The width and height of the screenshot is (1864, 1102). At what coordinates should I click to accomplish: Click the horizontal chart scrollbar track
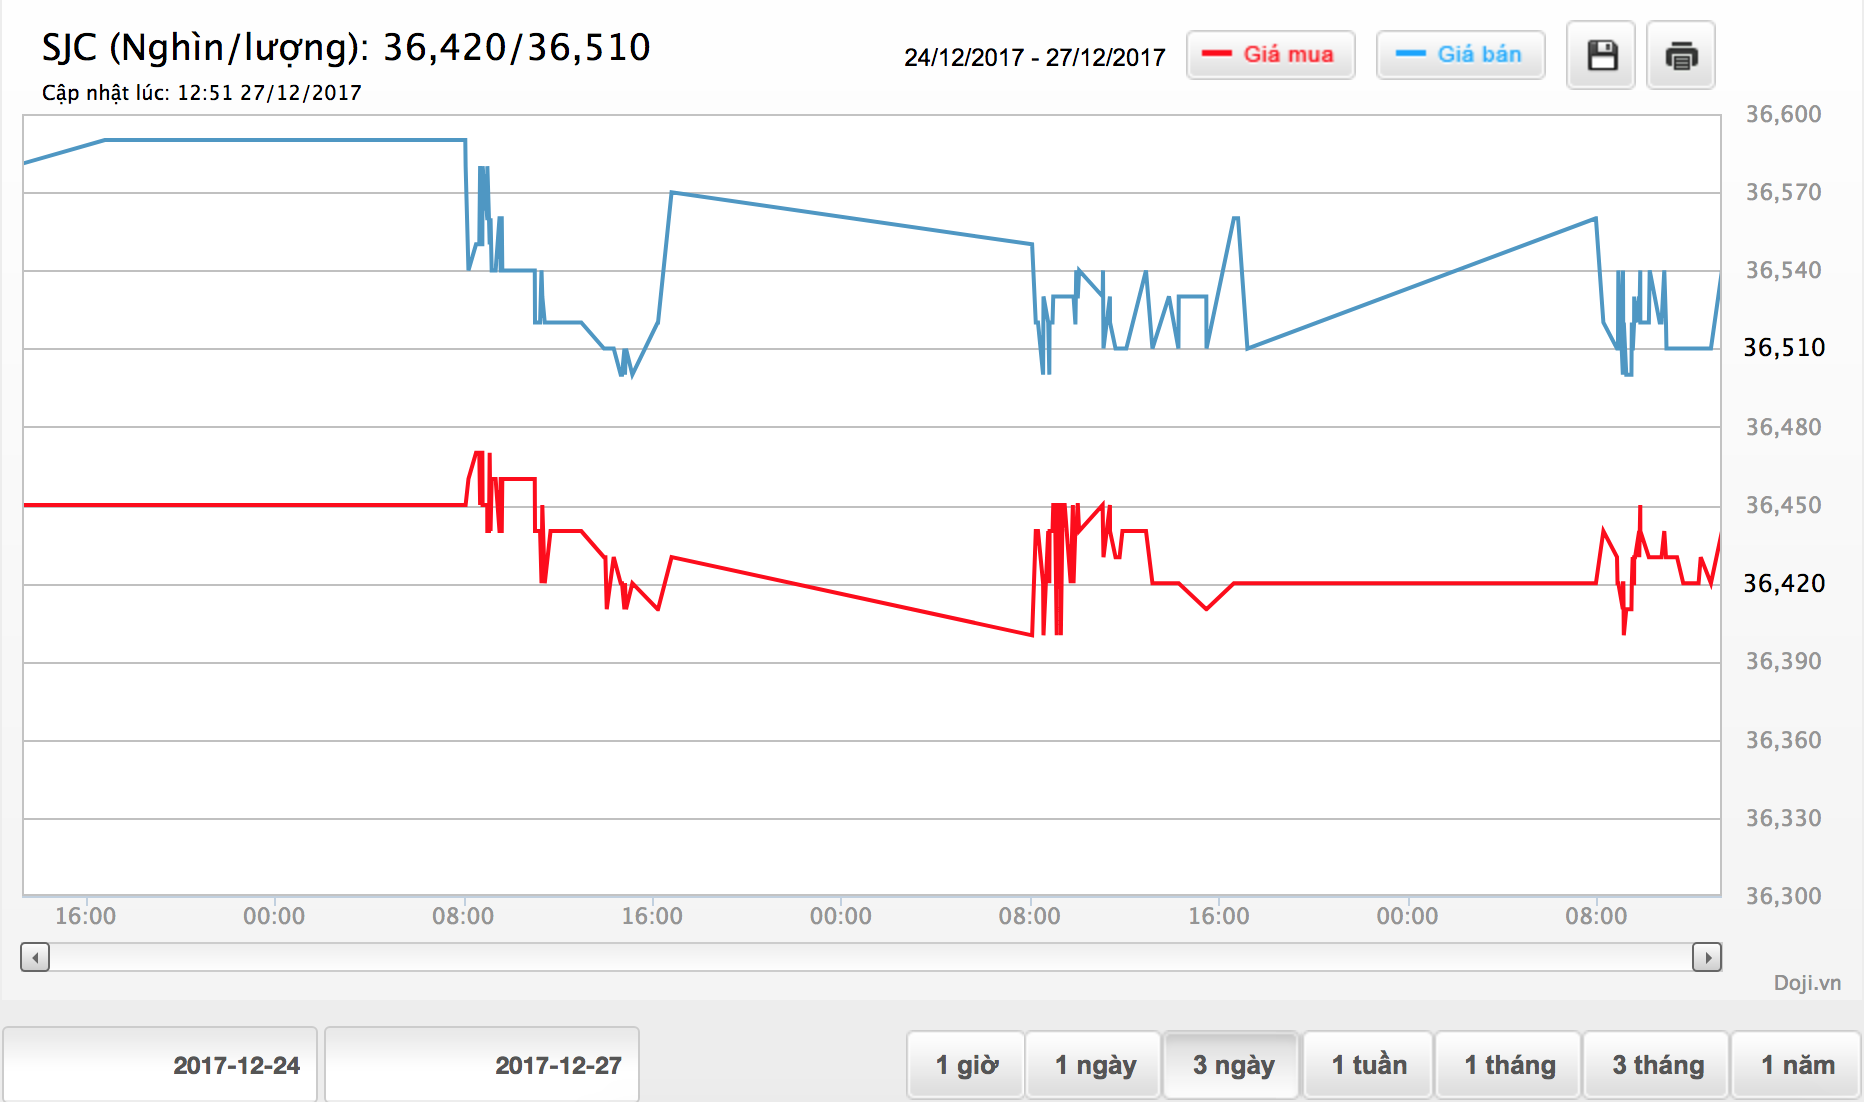click(871, 958)
